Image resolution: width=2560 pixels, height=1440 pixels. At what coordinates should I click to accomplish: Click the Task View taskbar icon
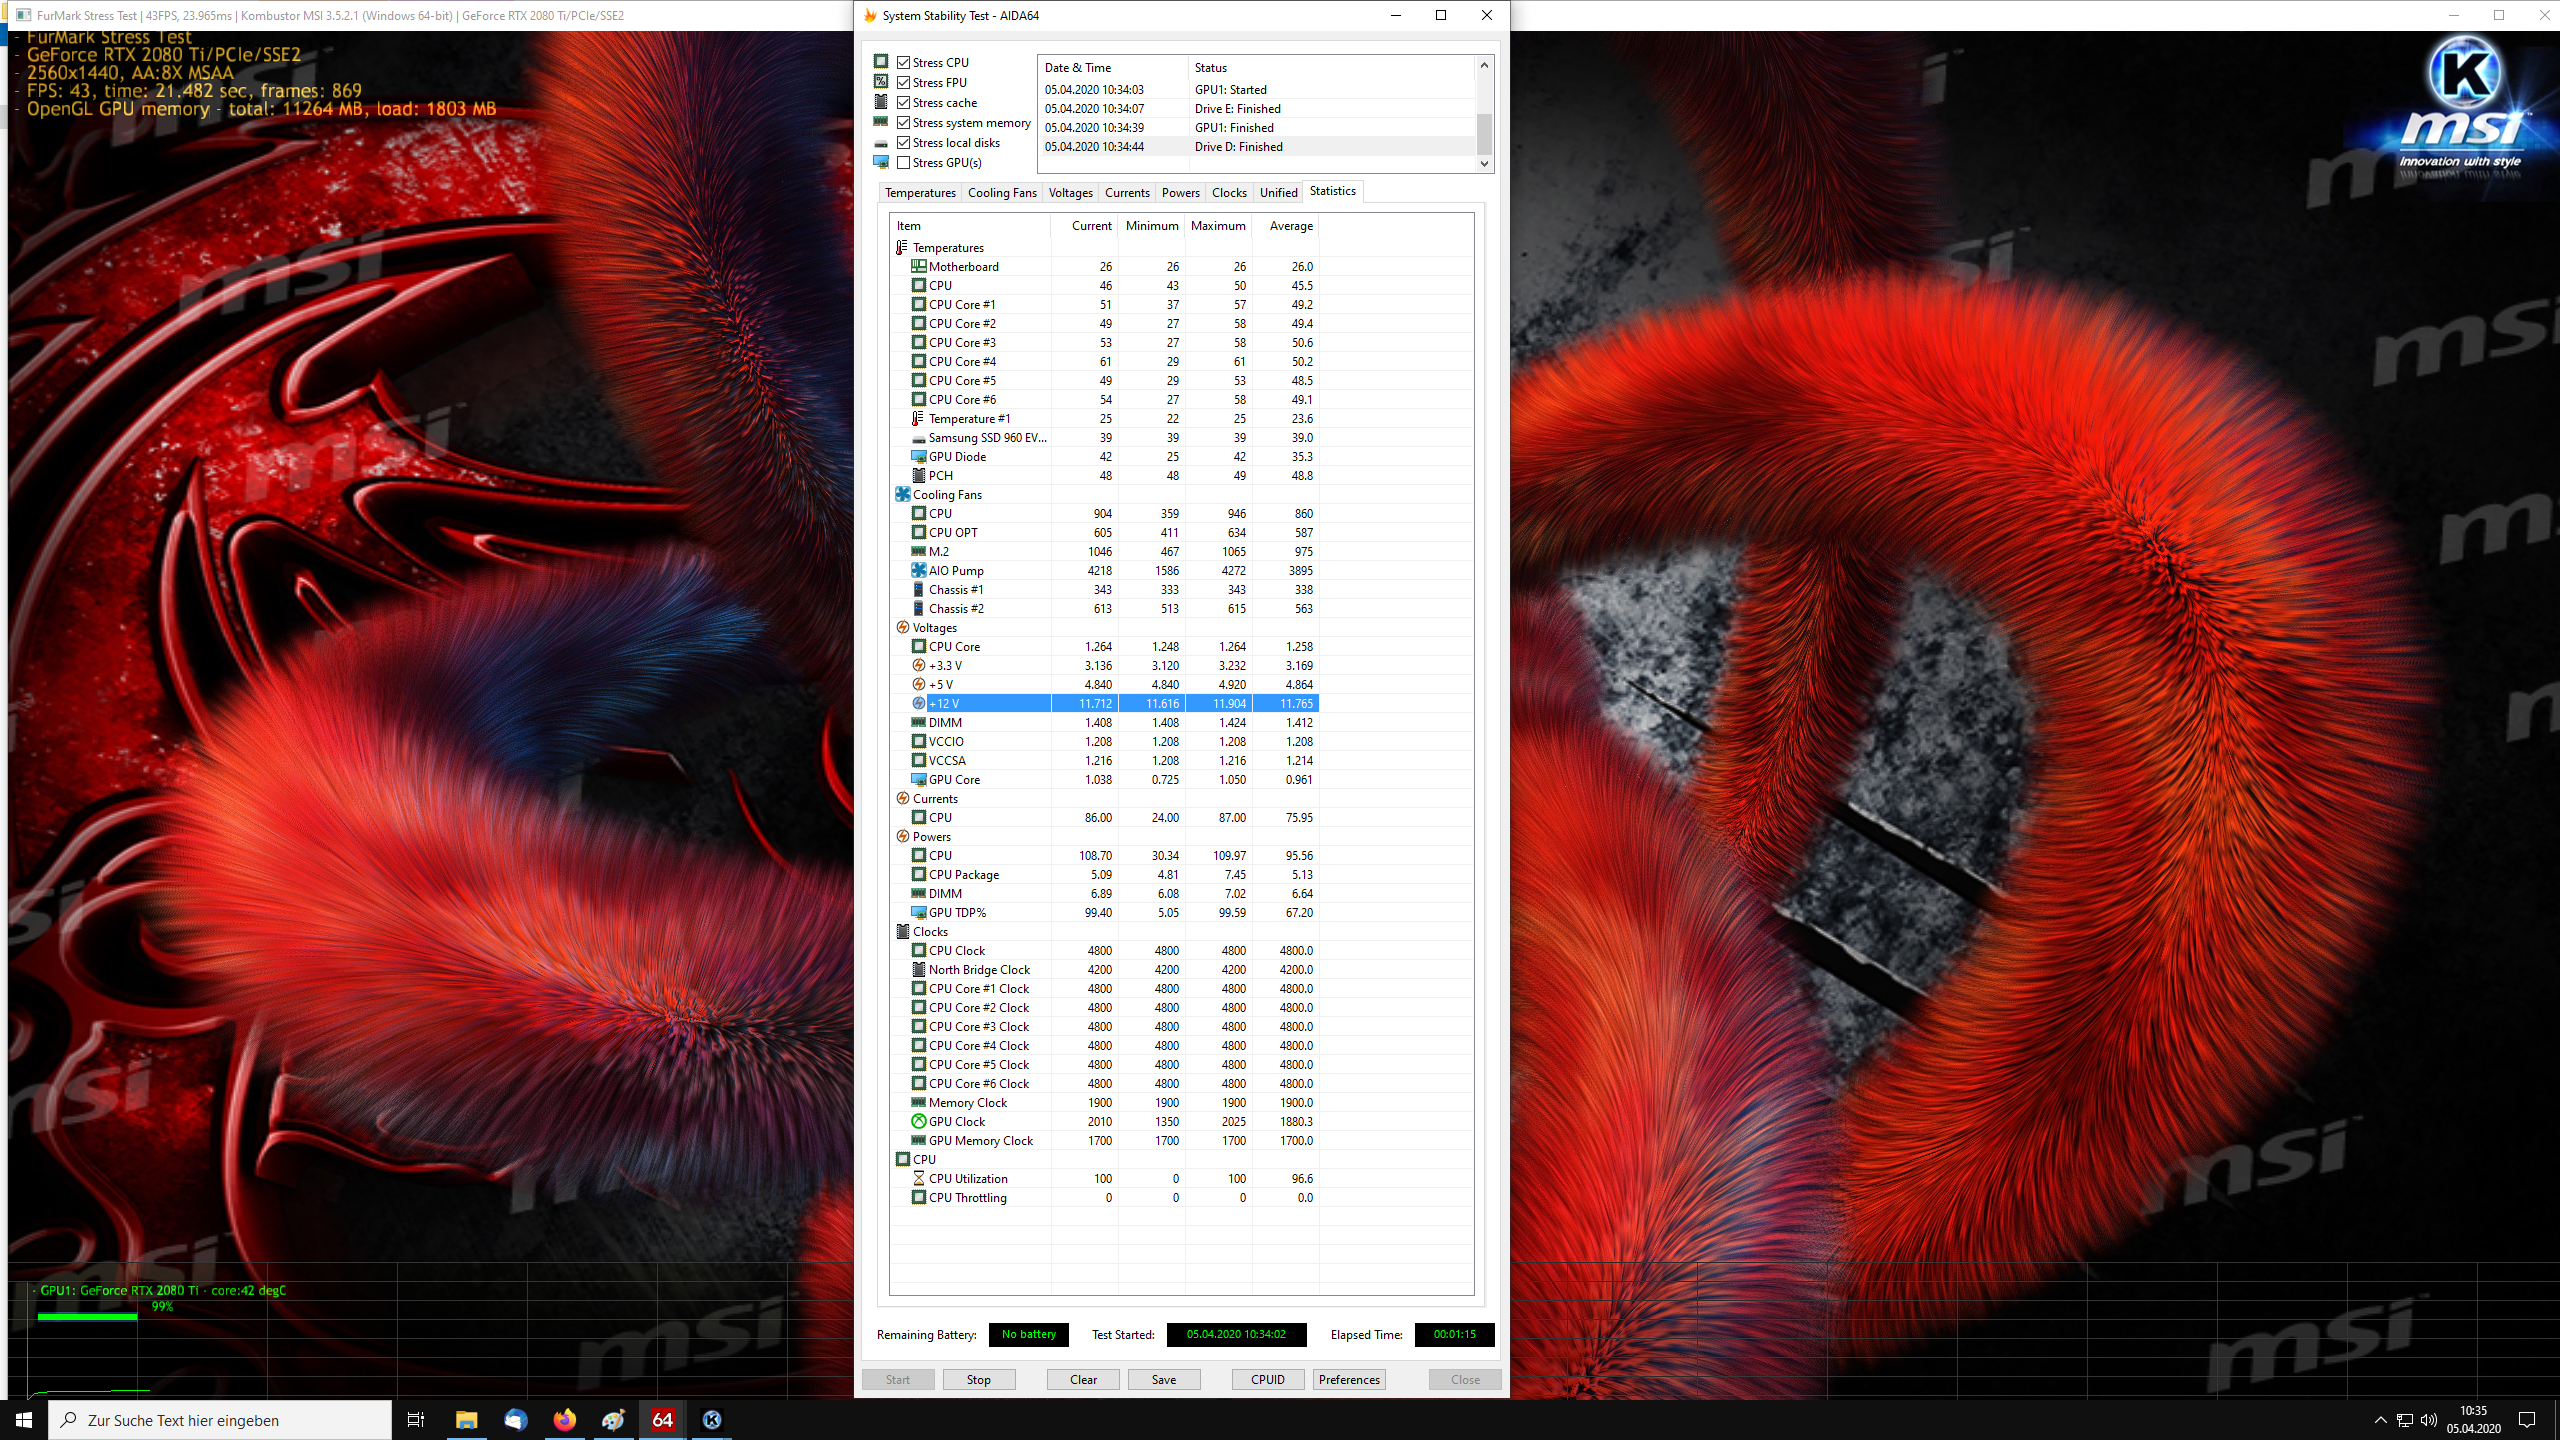[416, 1419]
